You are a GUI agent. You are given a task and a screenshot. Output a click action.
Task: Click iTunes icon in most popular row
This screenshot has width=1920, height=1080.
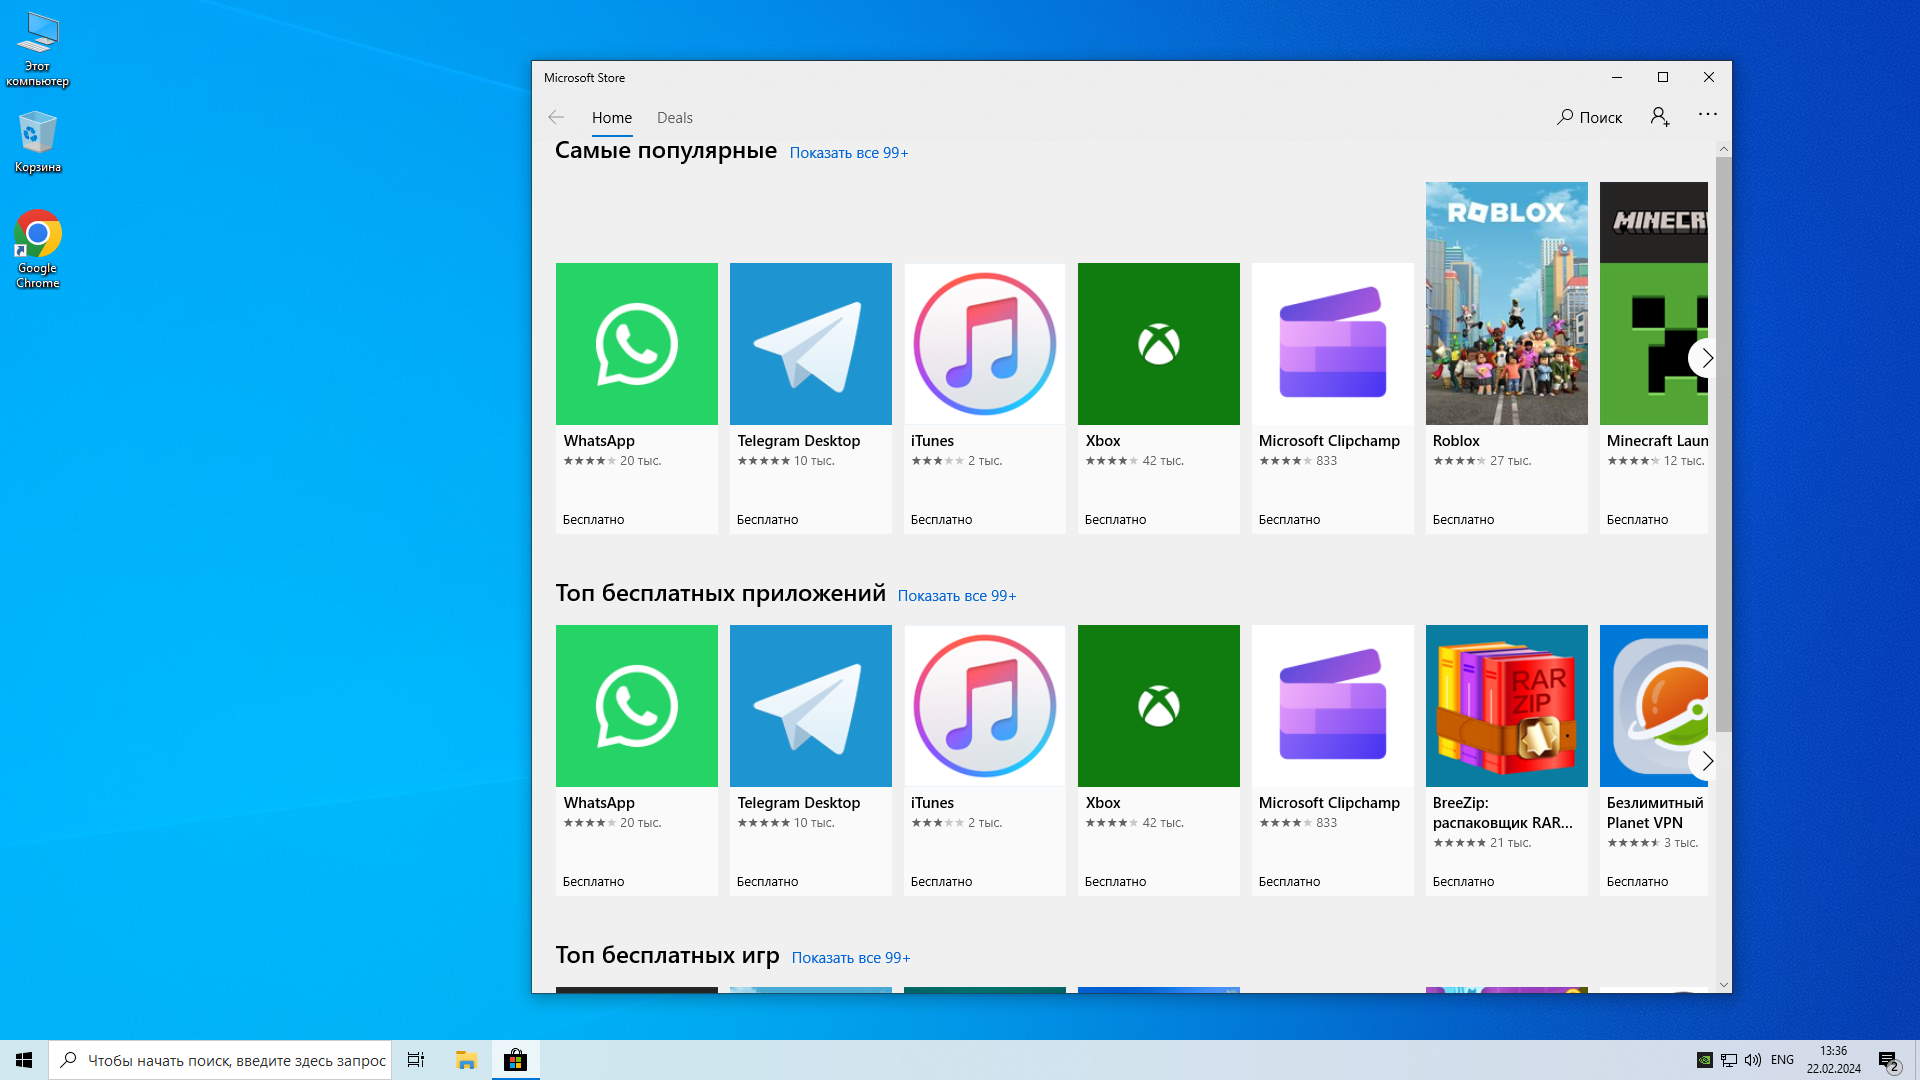tap(984, 344)
